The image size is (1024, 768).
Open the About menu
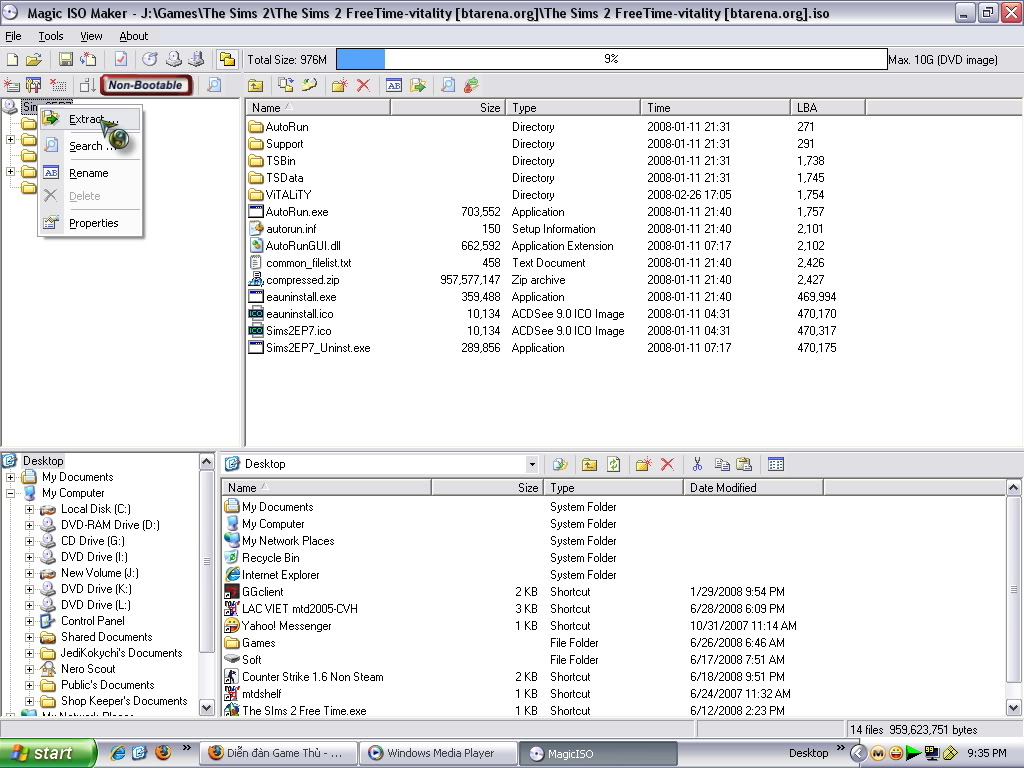click(x=133, y=36)
